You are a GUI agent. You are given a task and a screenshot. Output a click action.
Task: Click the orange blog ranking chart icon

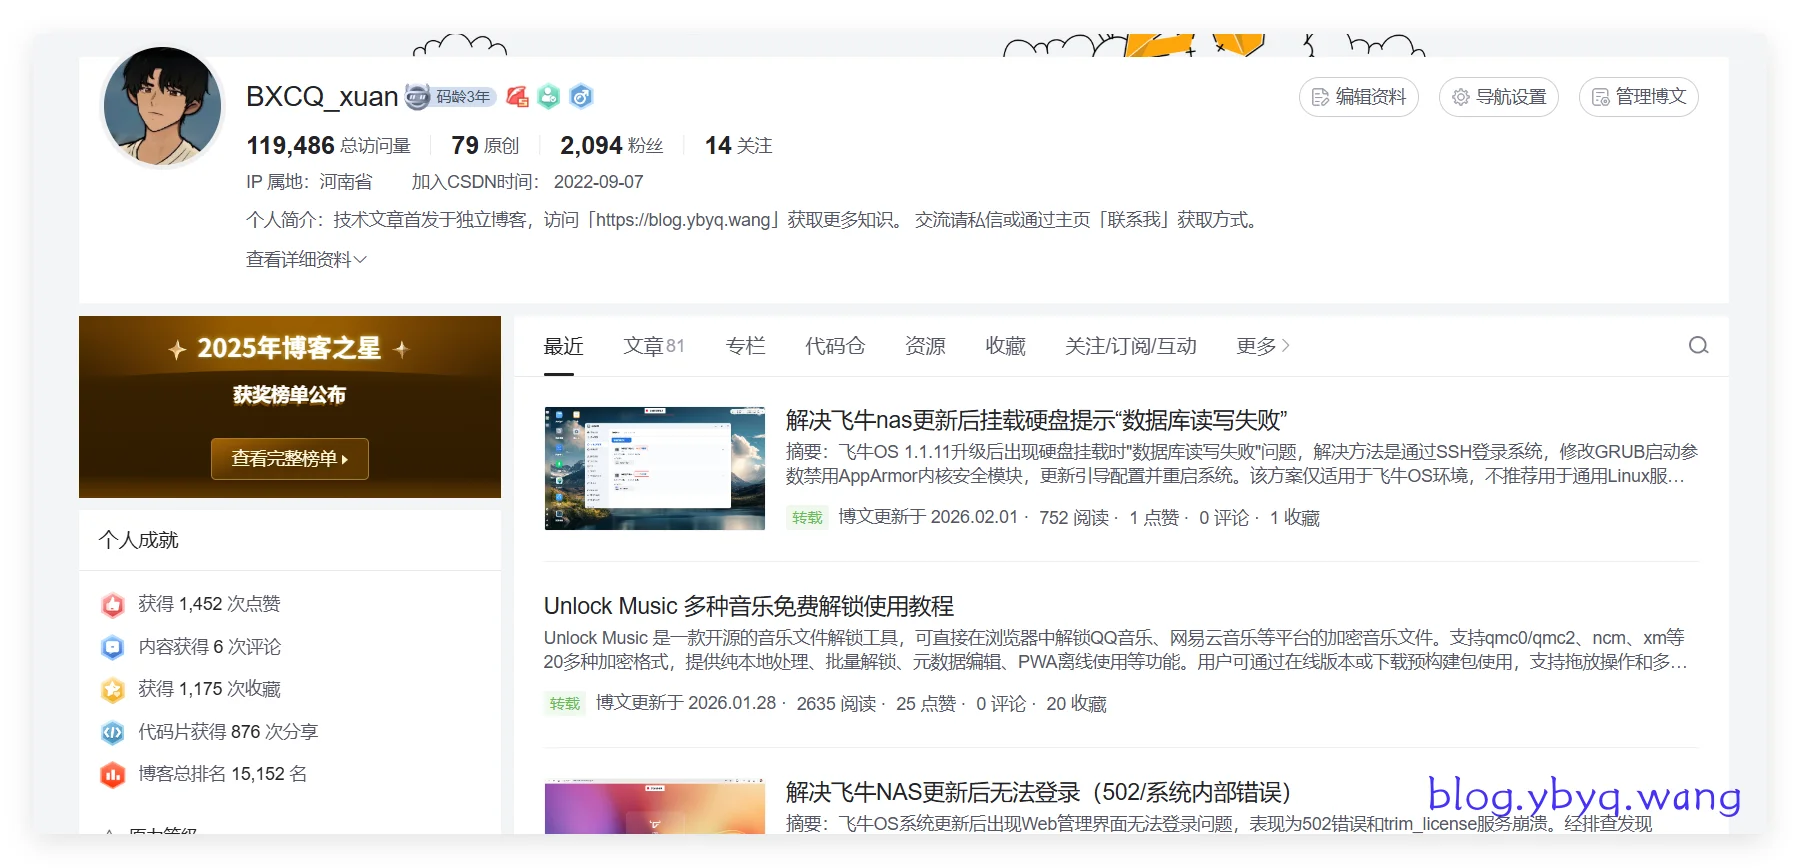113,775
